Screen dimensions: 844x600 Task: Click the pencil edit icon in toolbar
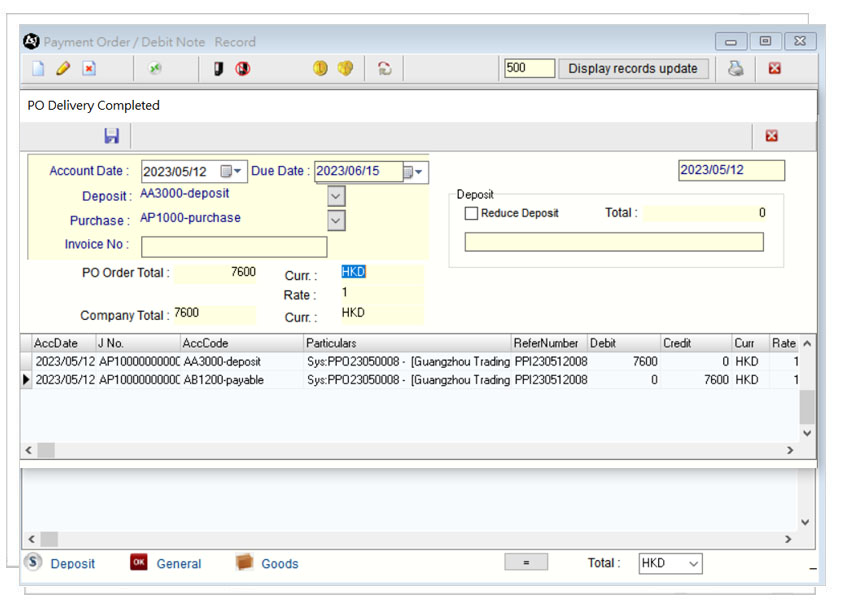point(63,68)
